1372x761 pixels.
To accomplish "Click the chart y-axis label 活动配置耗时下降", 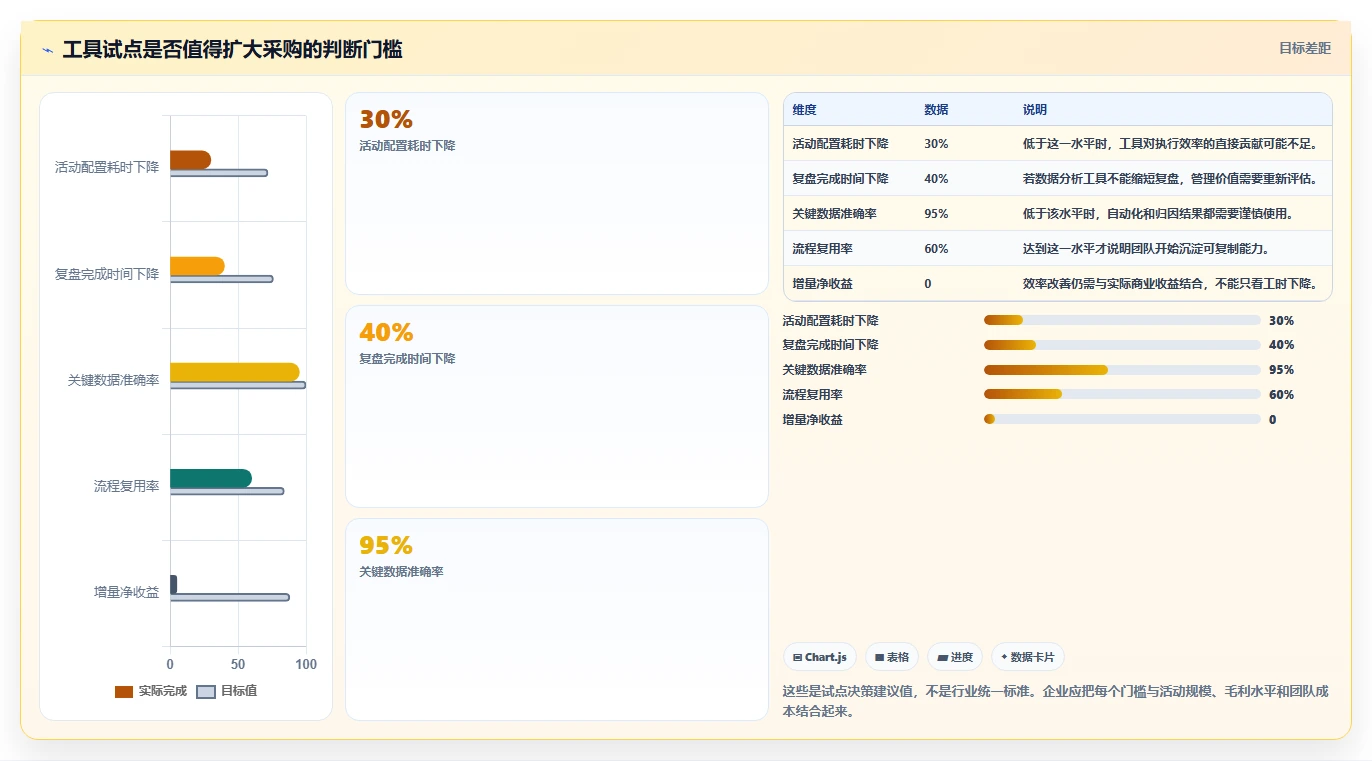I will click(x=107, y=167).
